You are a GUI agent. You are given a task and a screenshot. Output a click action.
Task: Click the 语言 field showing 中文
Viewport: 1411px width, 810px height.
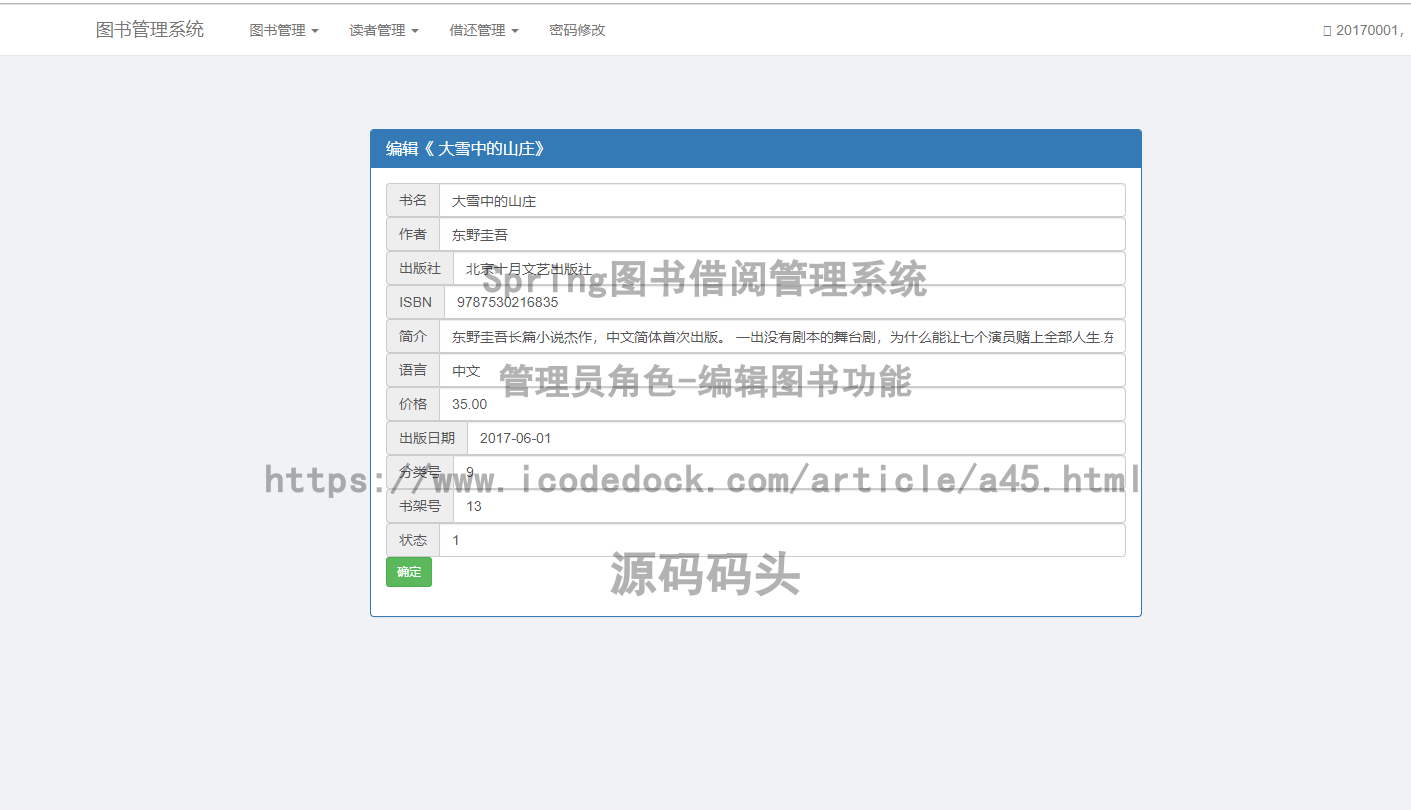tap(781, 371)
